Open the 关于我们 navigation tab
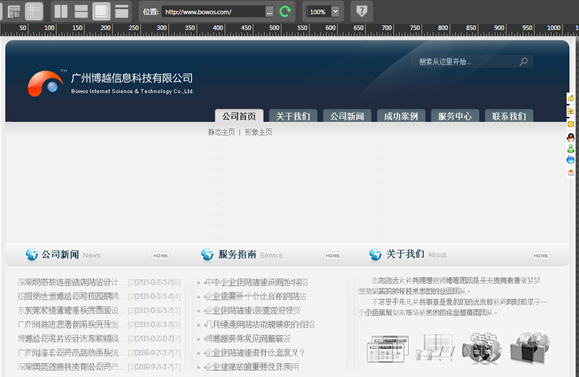The height and width of the screenshot is (377, 579). pyautogui.click(x=293, y=116)
